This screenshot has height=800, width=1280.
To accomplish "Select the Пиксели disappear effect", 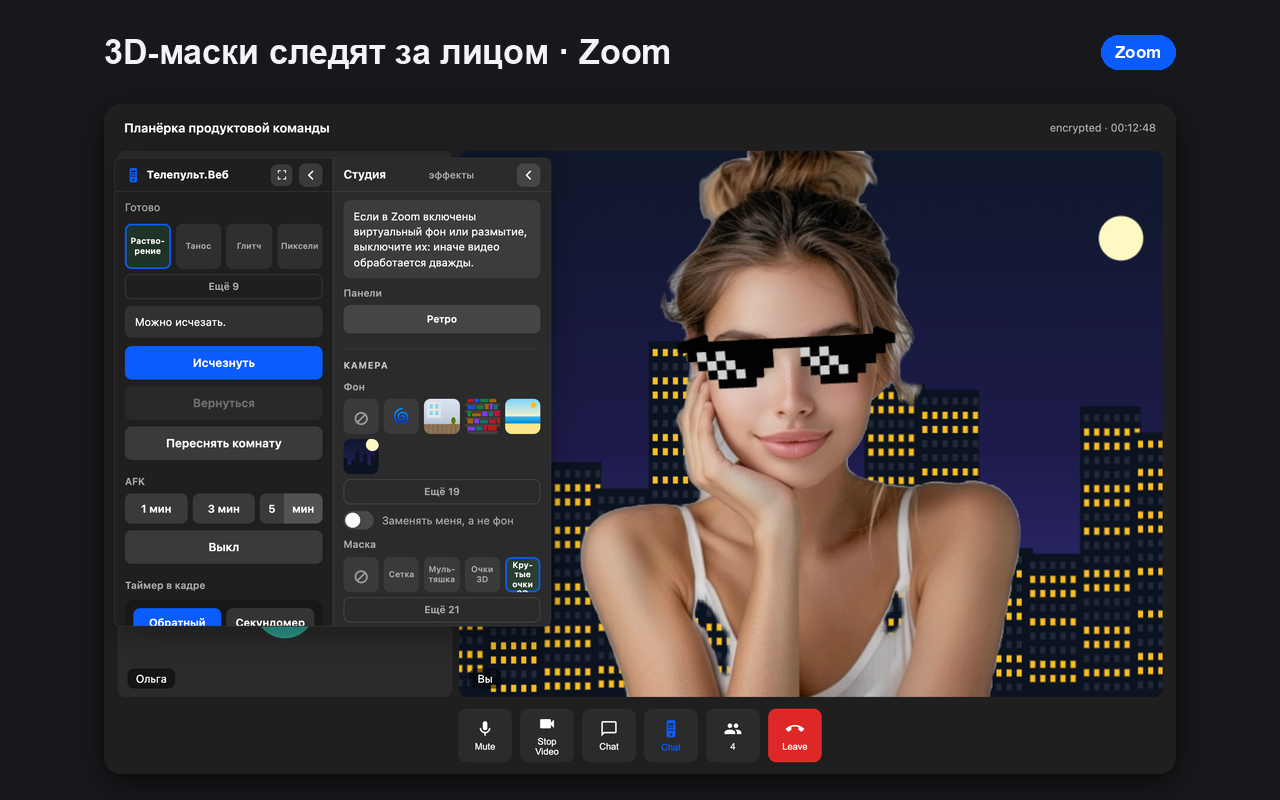I will 300,246.
